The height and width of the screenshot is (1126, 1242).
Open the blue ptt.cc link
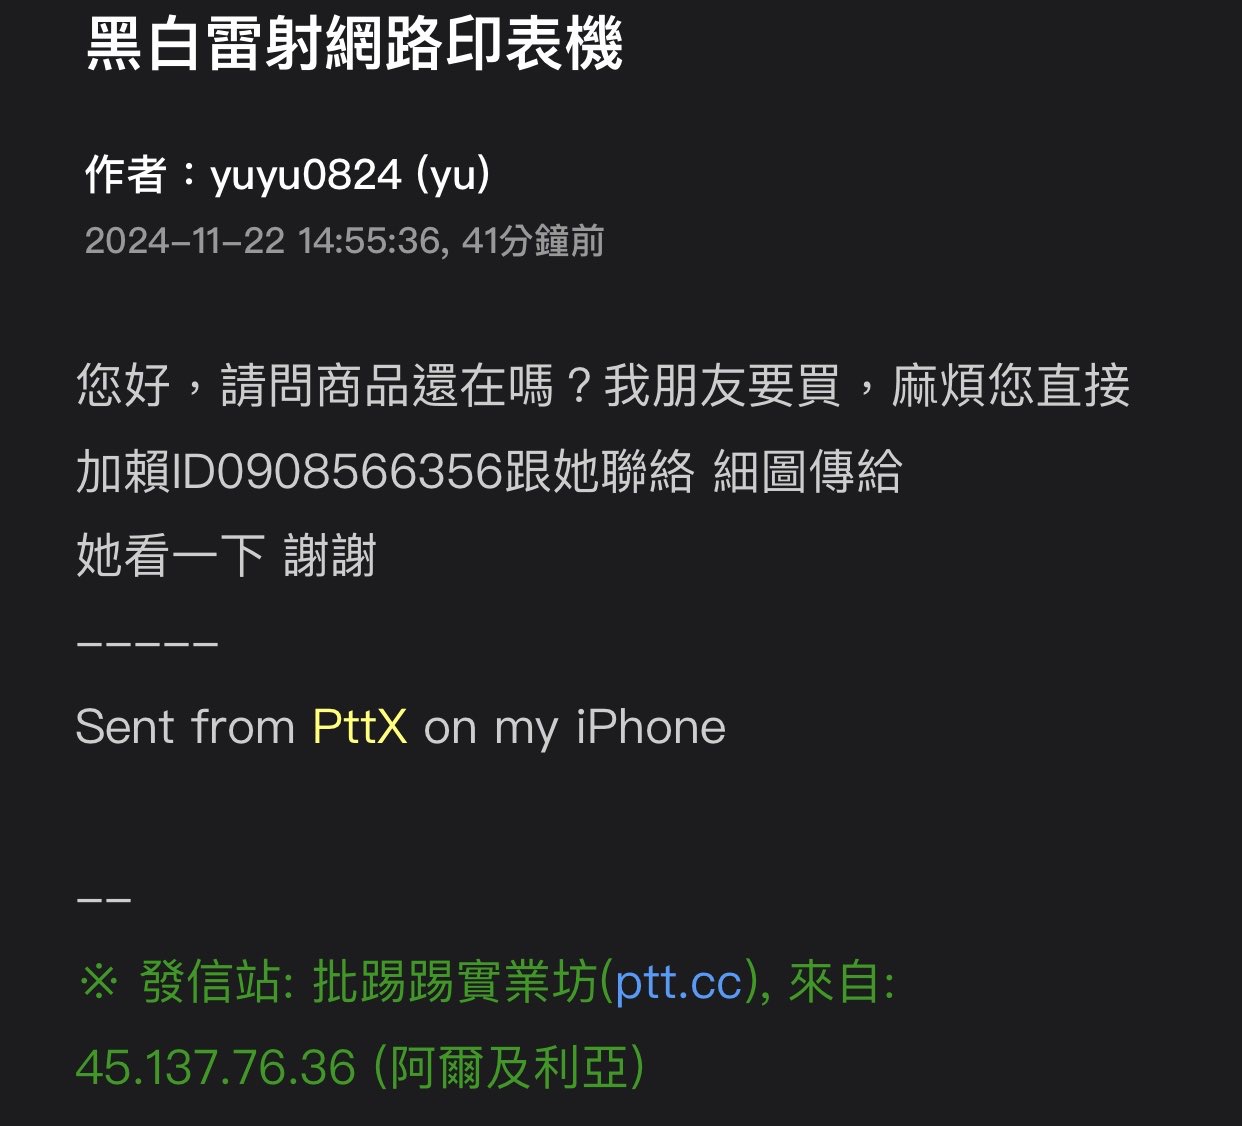click(x=679, y=982)
